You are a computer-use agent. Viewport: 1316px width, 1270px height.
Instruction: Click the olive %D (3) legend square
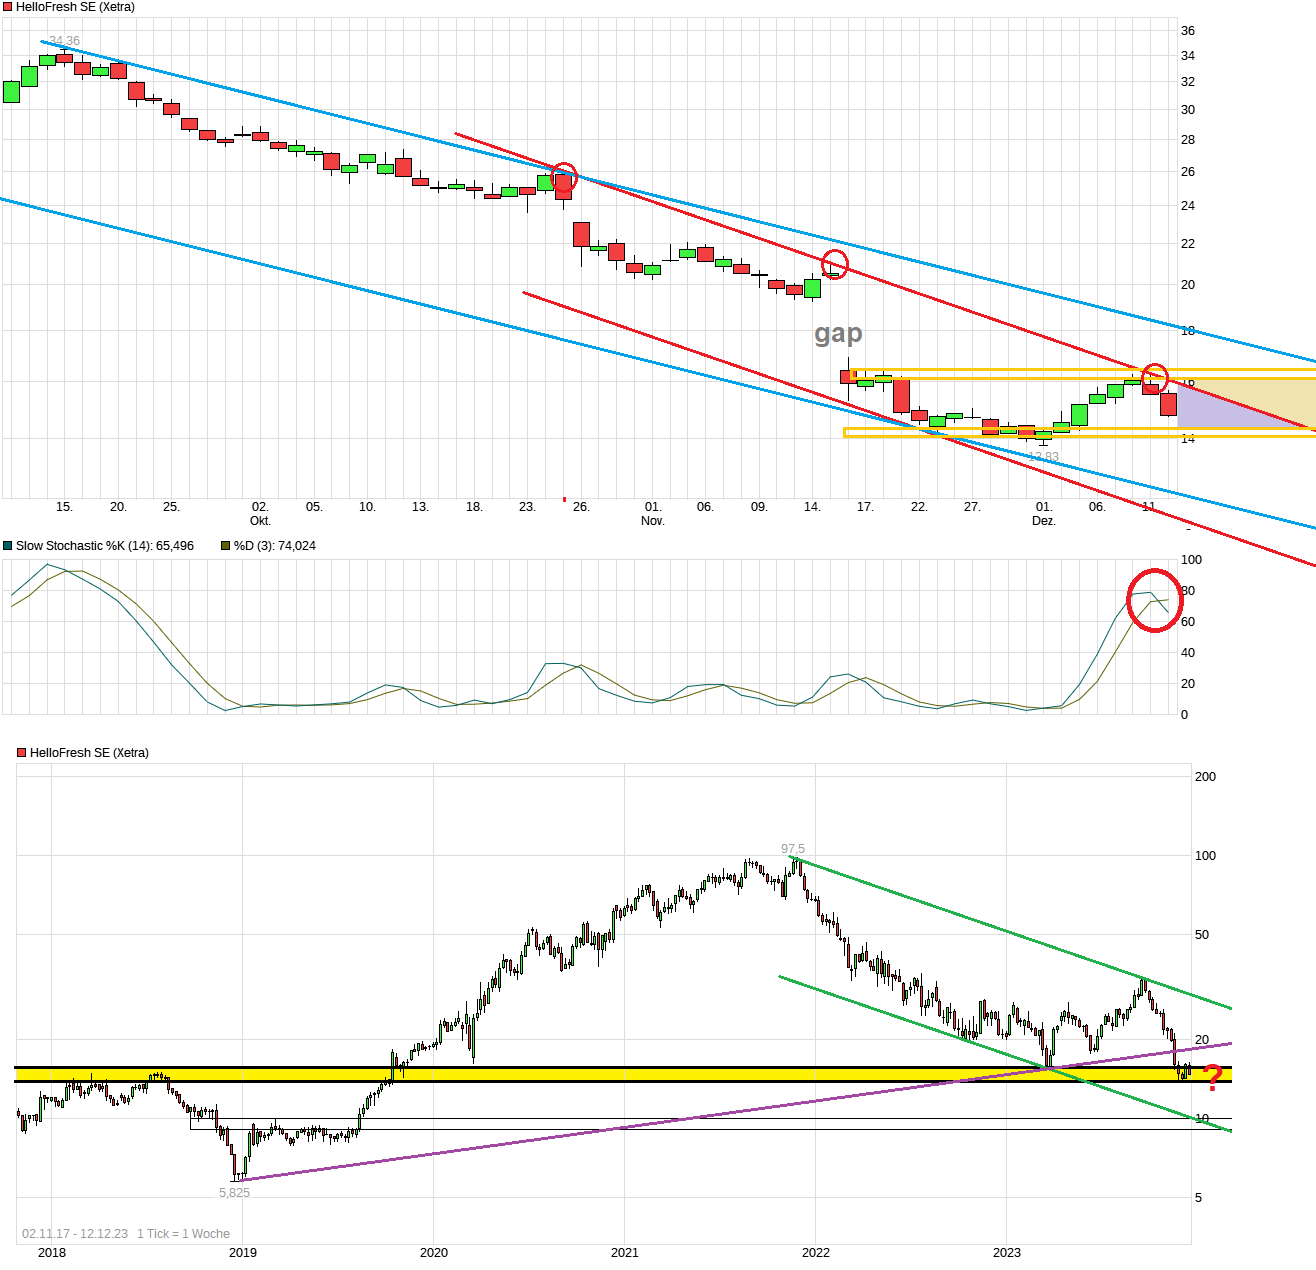pos(225,546)
